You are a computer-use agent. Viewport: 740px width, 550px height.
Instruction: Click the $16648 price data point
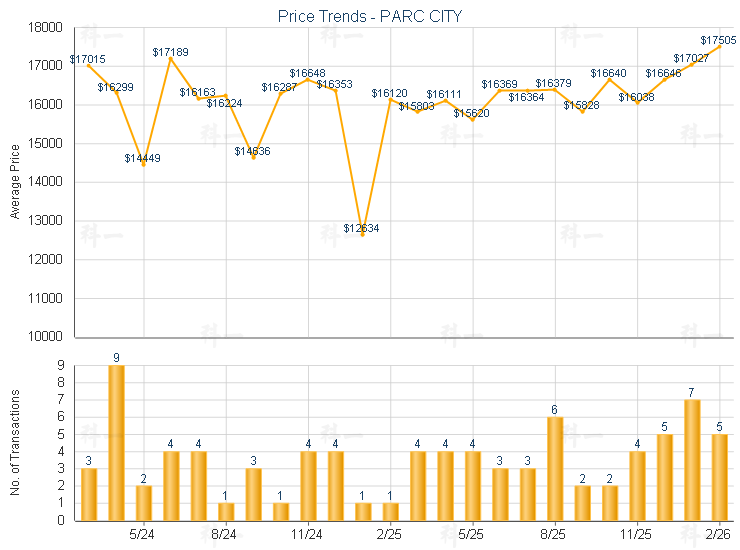308,79
